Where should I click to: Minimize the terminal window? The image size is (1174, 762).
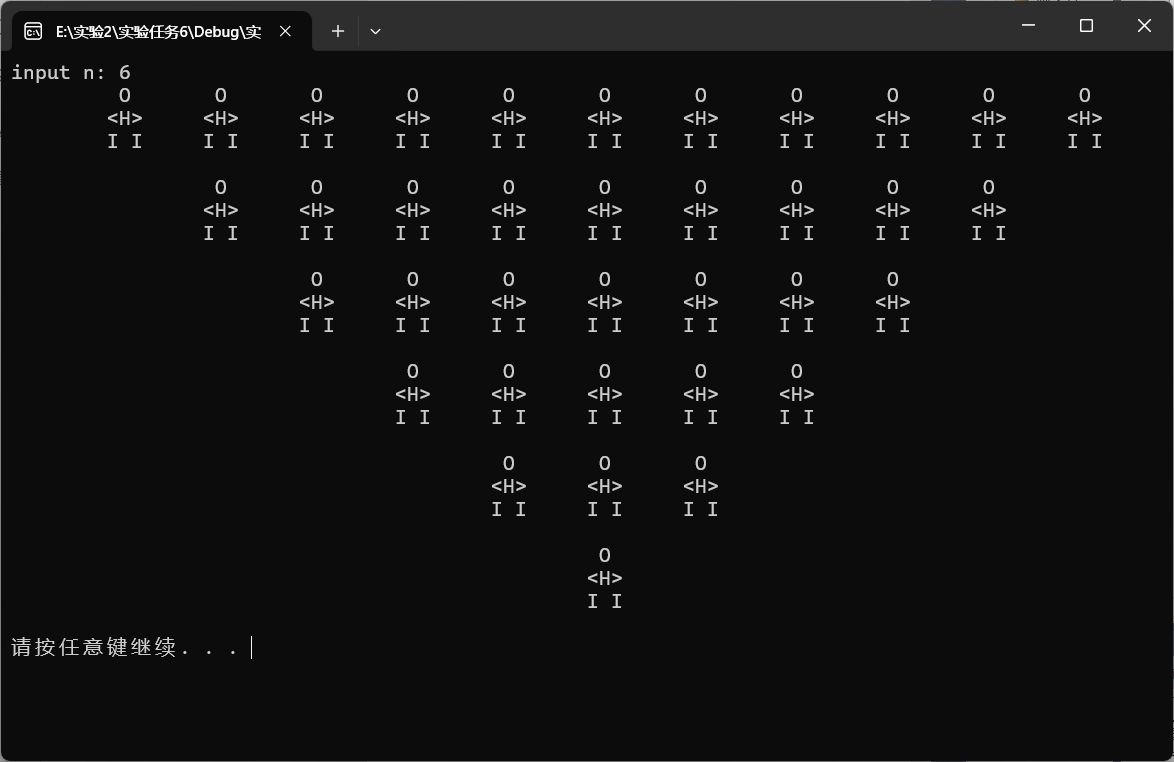coord(1029,25)
